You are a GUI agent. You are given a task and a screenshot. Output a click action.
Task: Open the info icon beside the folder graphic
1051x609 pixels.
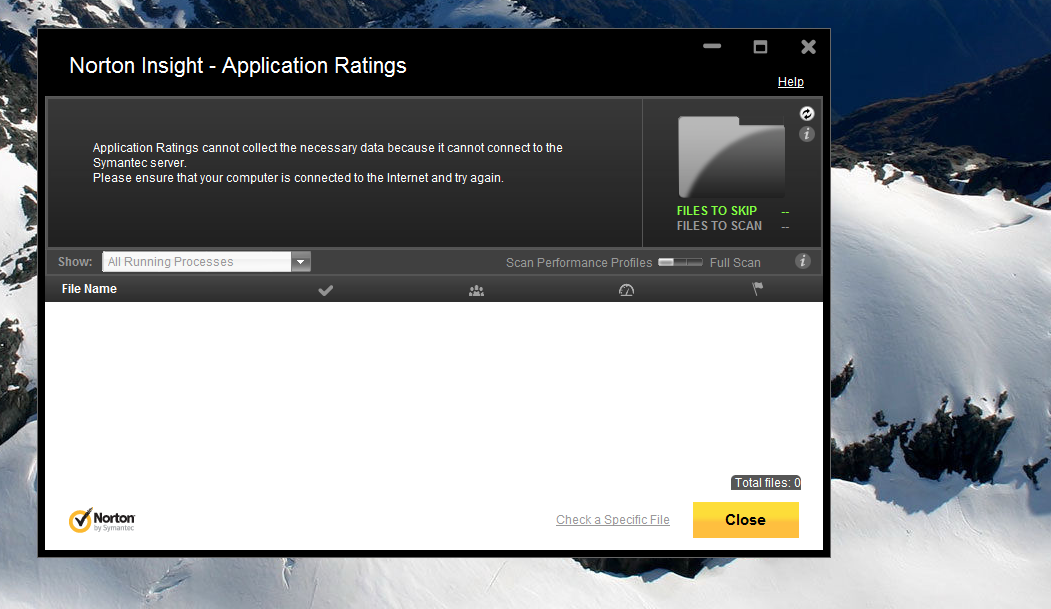[x=806, y=134]
